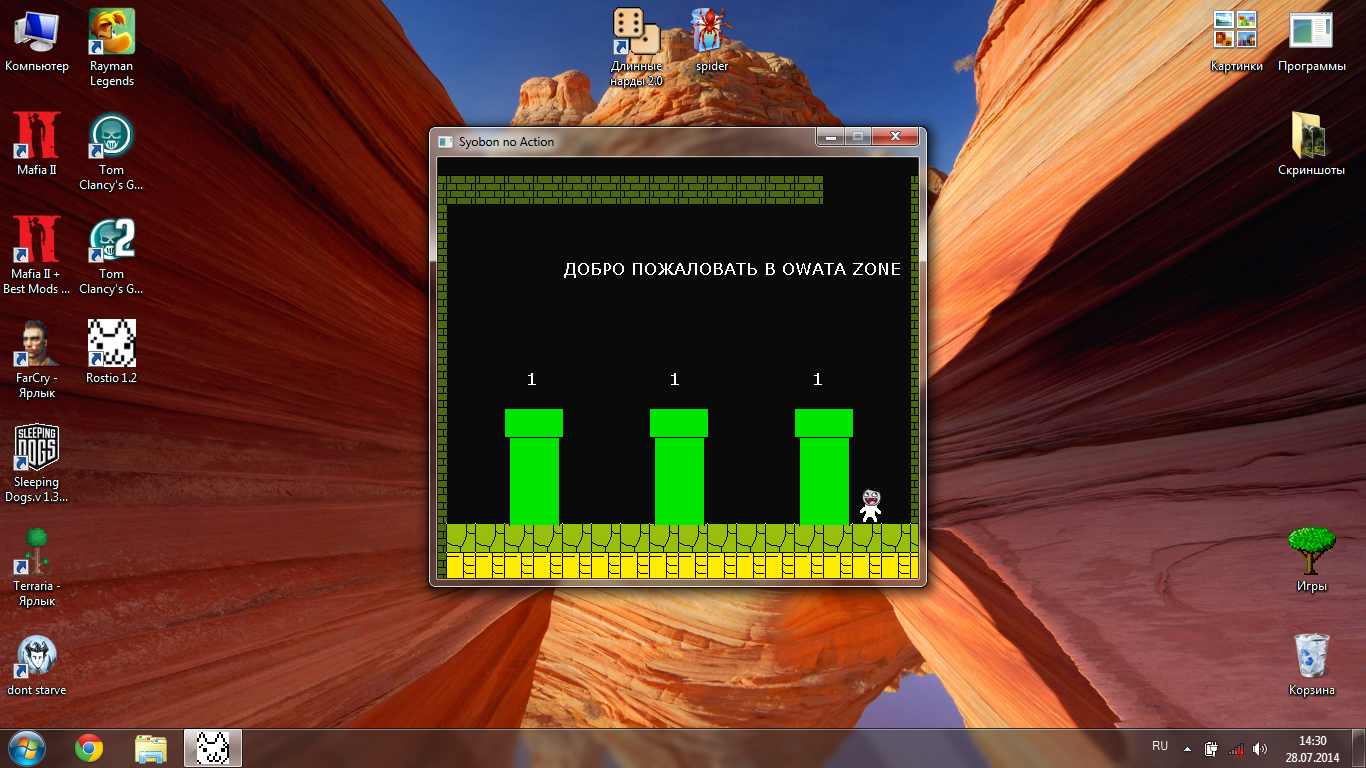
Task: Click the Tom Clancy's shortcut with number 2
Action: point(112,240)
